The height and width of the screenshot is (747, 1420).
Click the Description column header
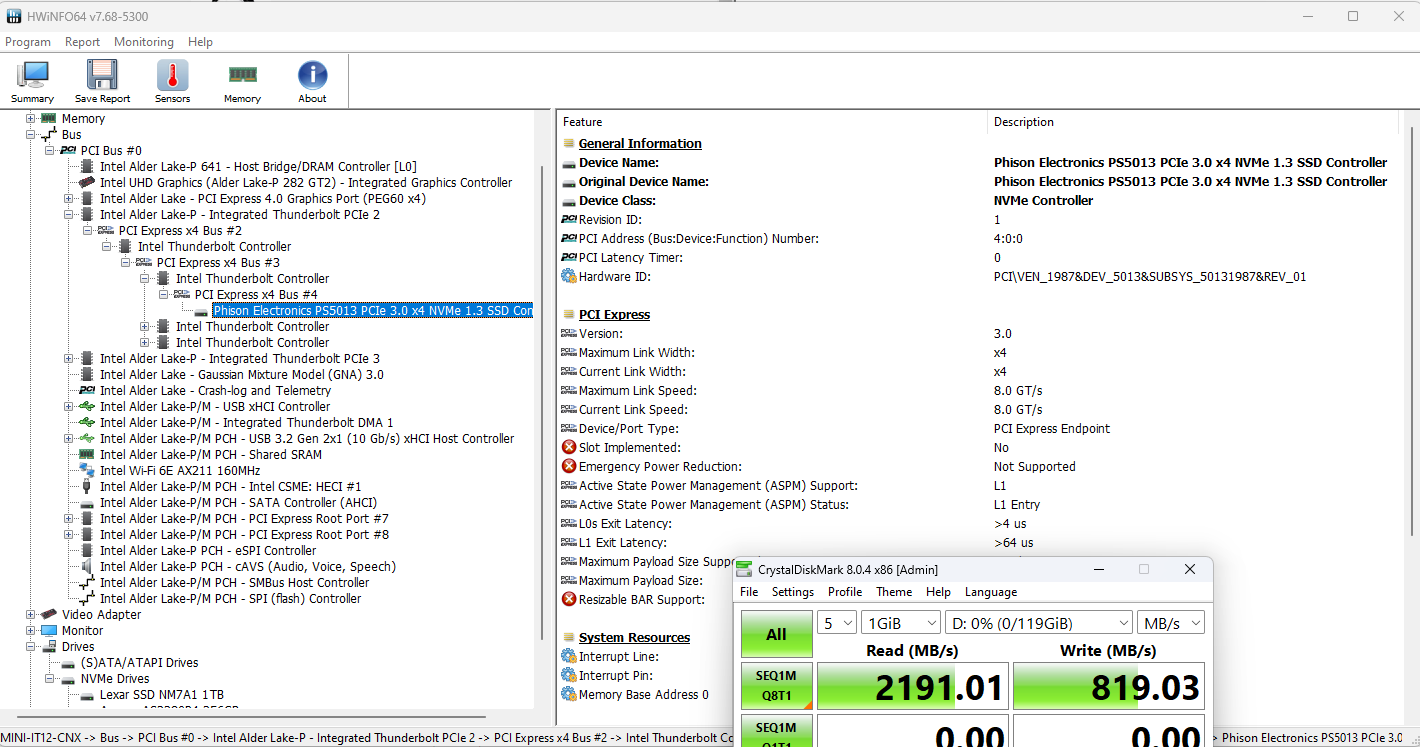[1193, 122]
